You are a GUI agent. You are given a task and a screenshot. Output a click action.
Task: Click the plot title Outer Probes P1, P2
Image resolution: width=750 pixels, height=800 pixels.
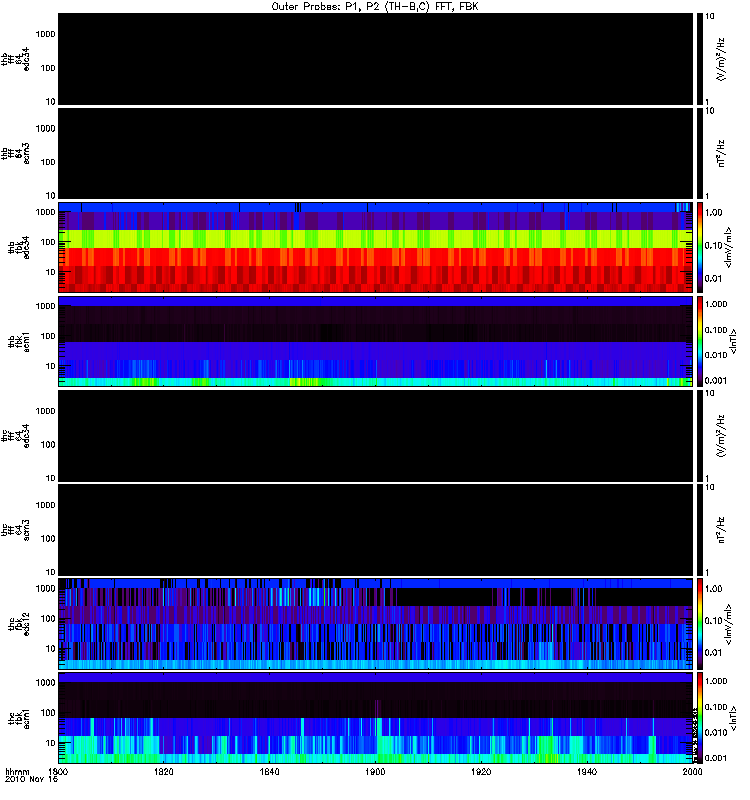pyautogui.click(x=375, y=7)
